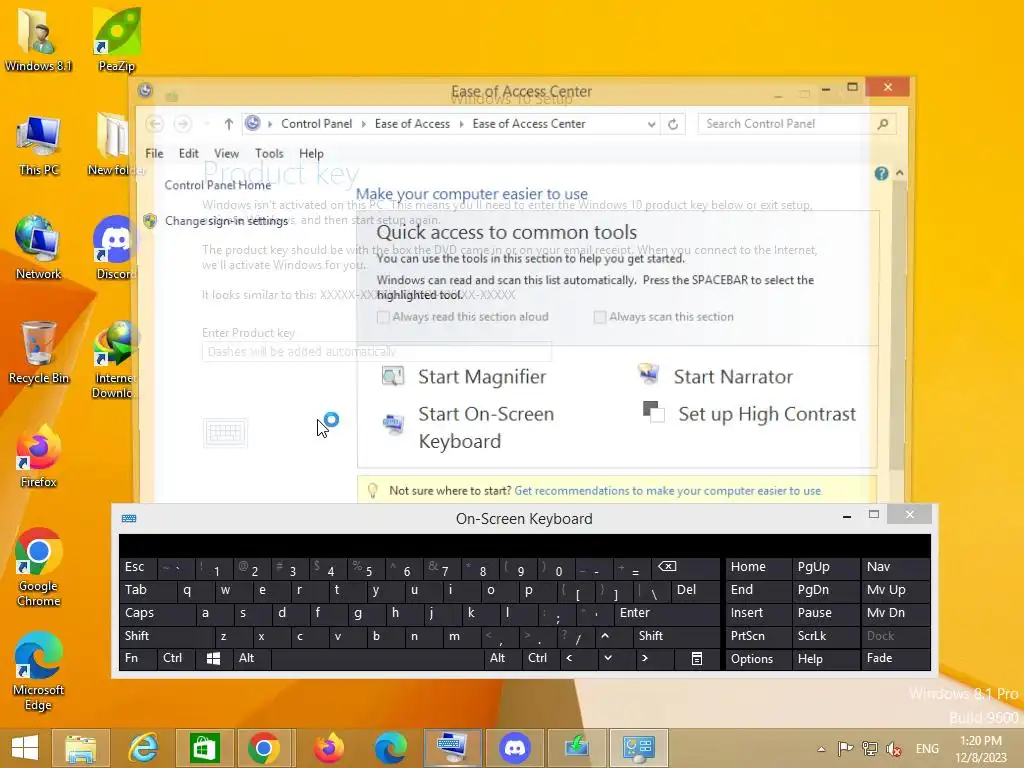
Task: Switch to On-Screen Keyboard taskbar item
Action: pyautogui.click(x=452, y=748)
